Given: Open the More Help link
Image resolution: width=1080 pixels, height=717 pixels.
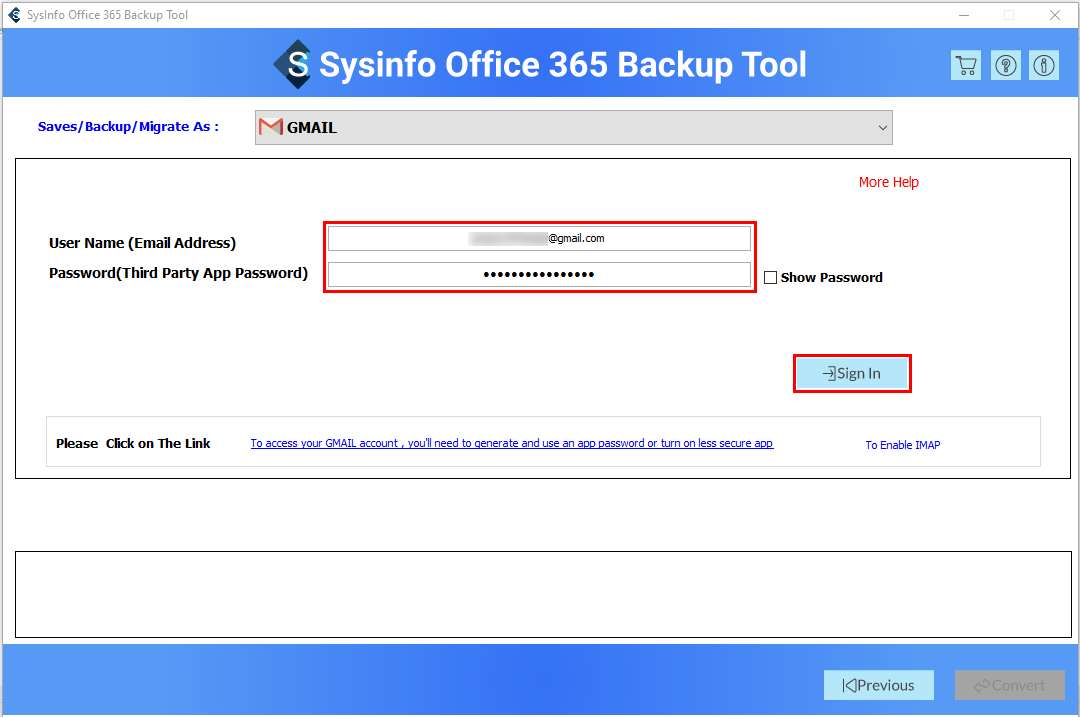Looking at the screenshot, I should (888, 182).
